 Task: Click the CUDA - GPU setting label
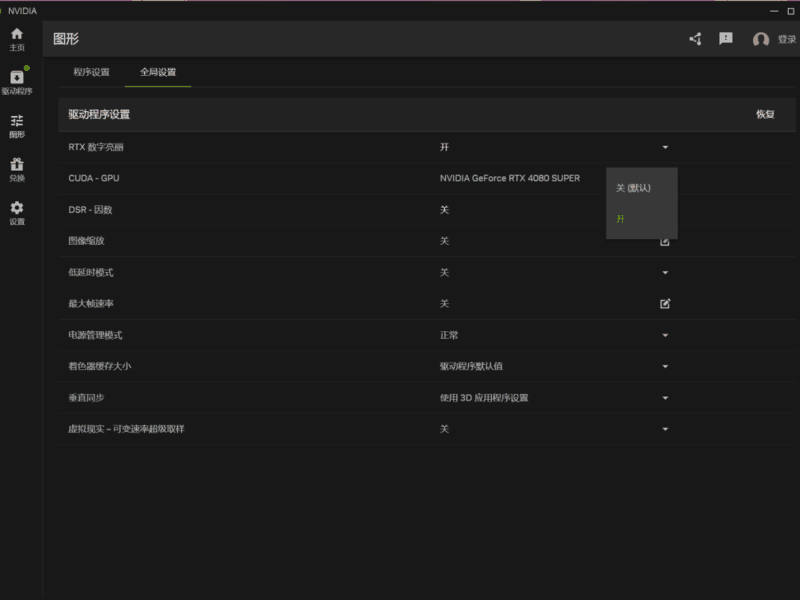[94, 178]
